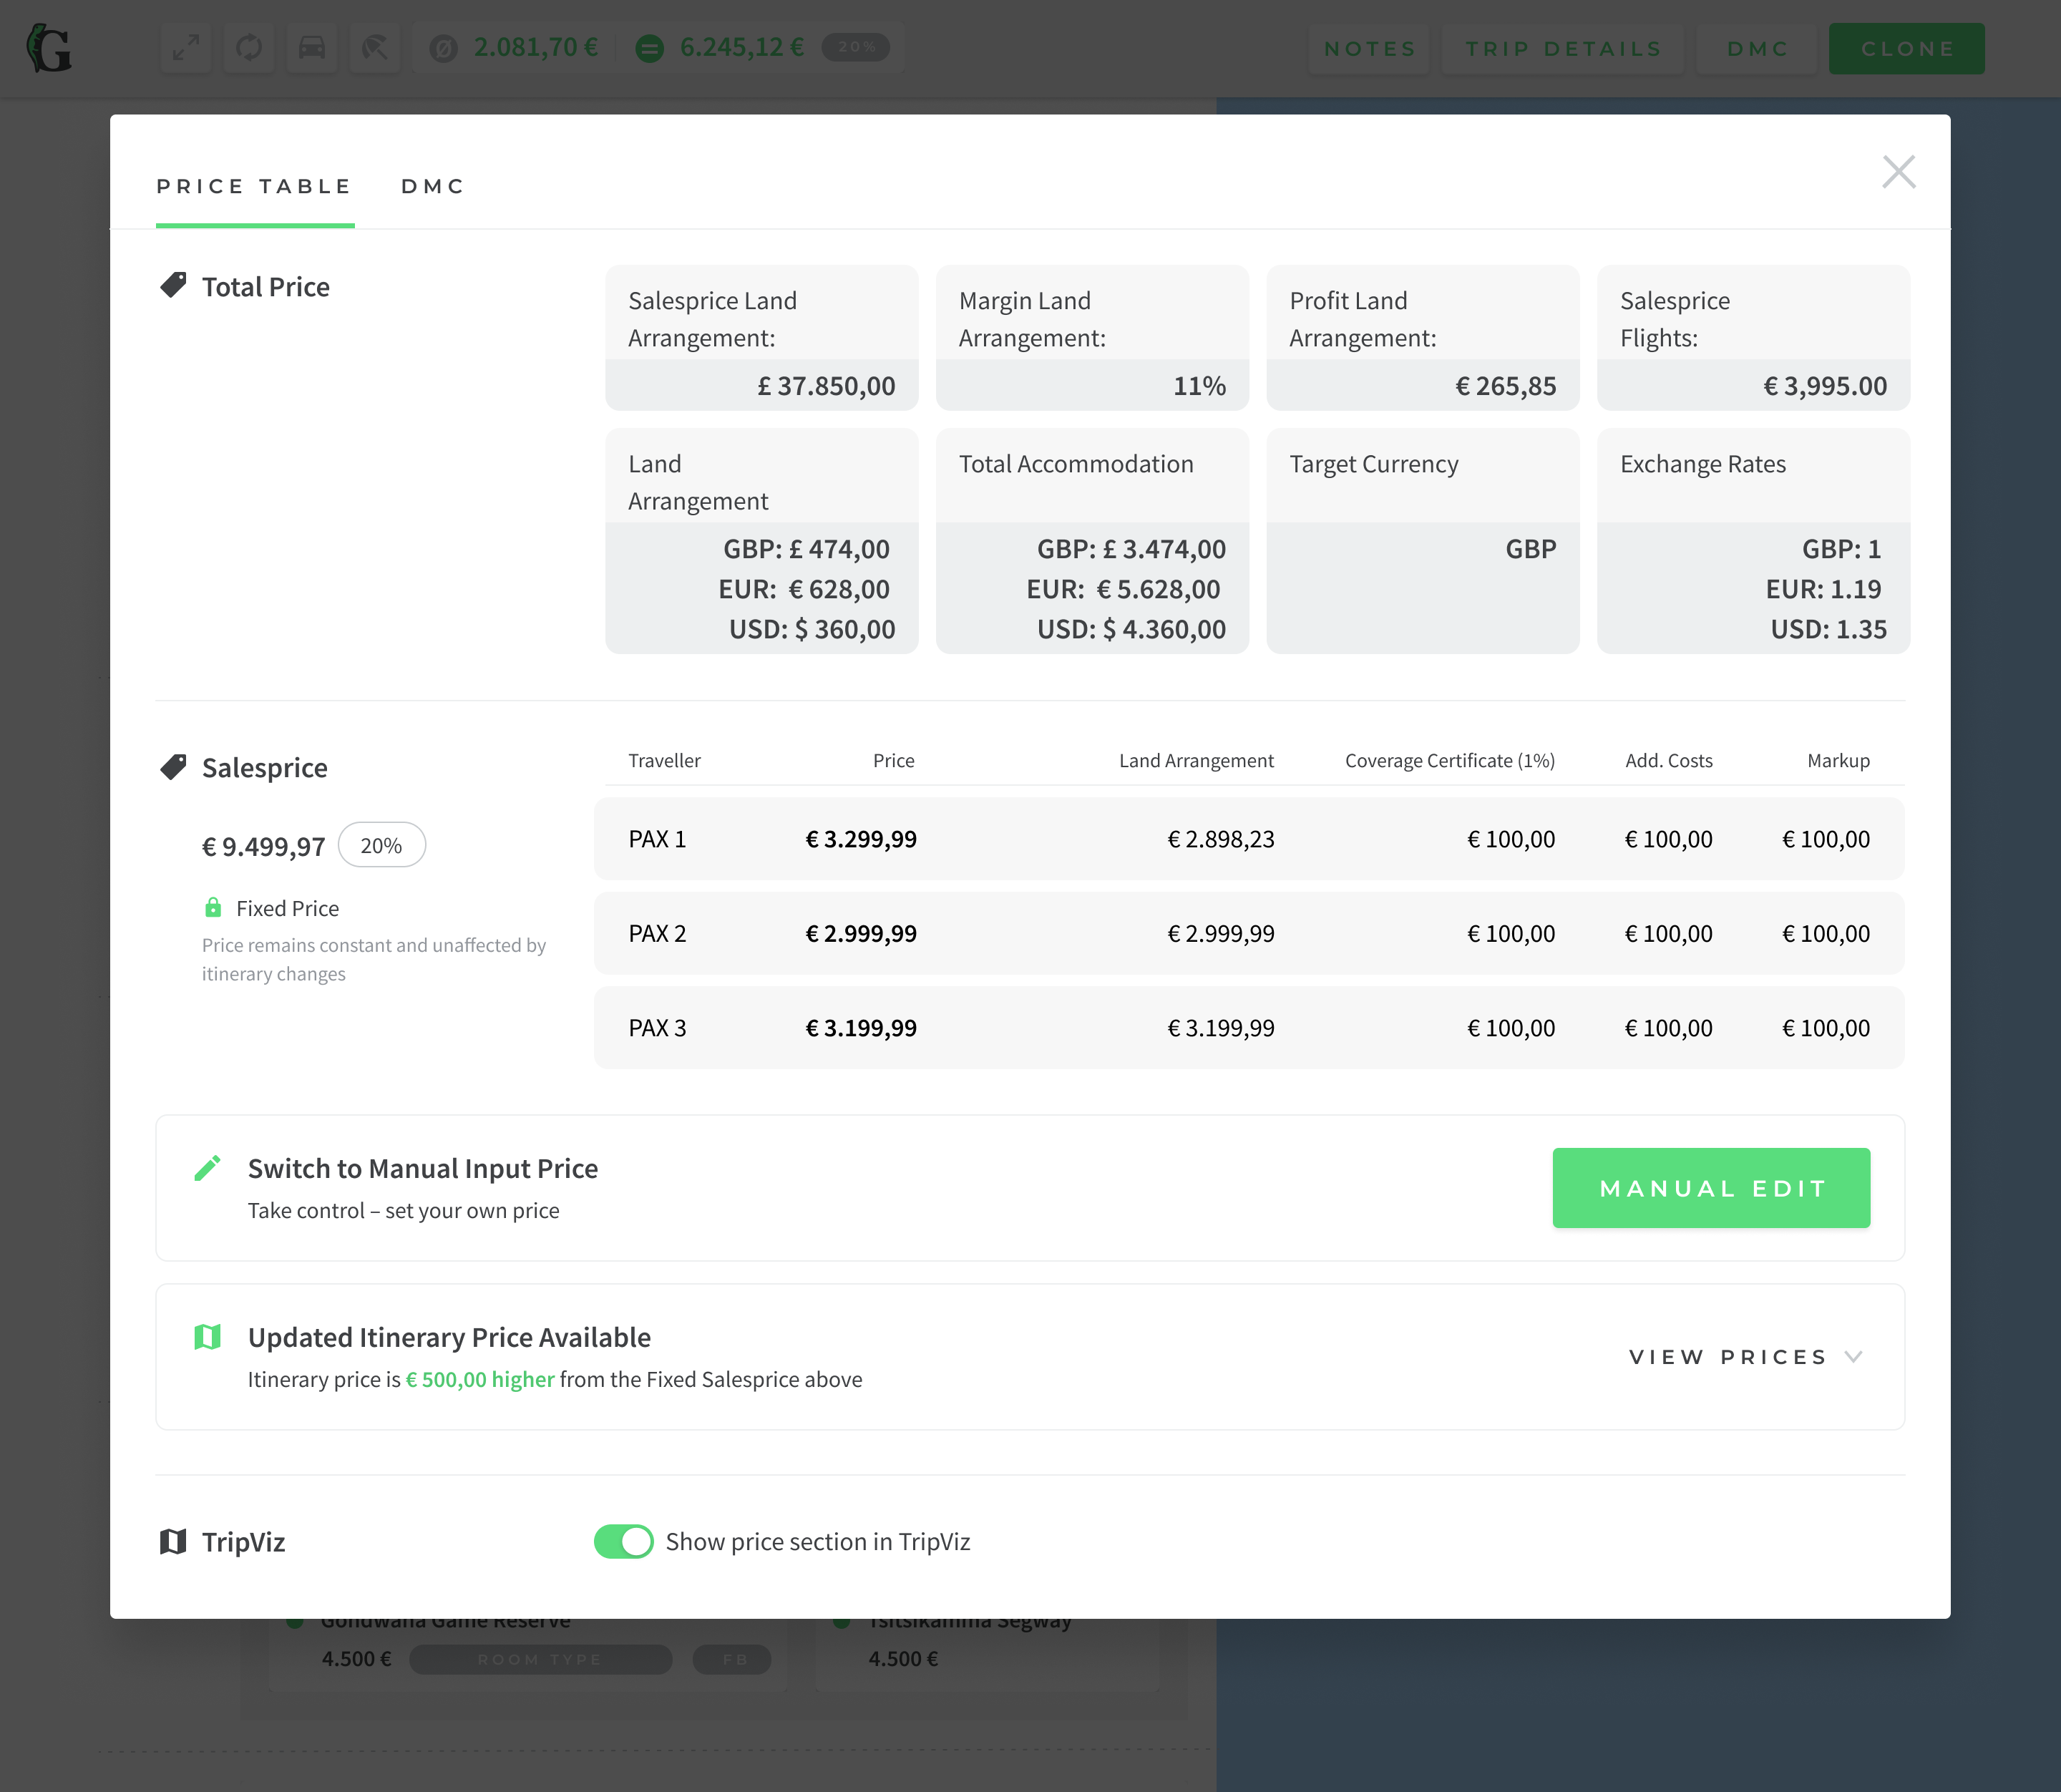
Task: Click the FB pill in background page
Action: point(732,1659)
